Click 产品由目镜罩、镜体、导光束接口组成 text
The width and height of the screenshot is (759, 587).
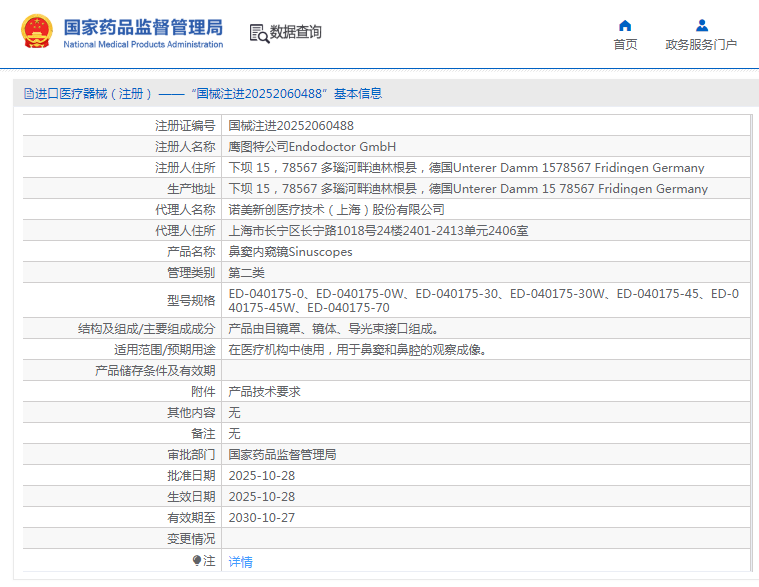[334, 329]
